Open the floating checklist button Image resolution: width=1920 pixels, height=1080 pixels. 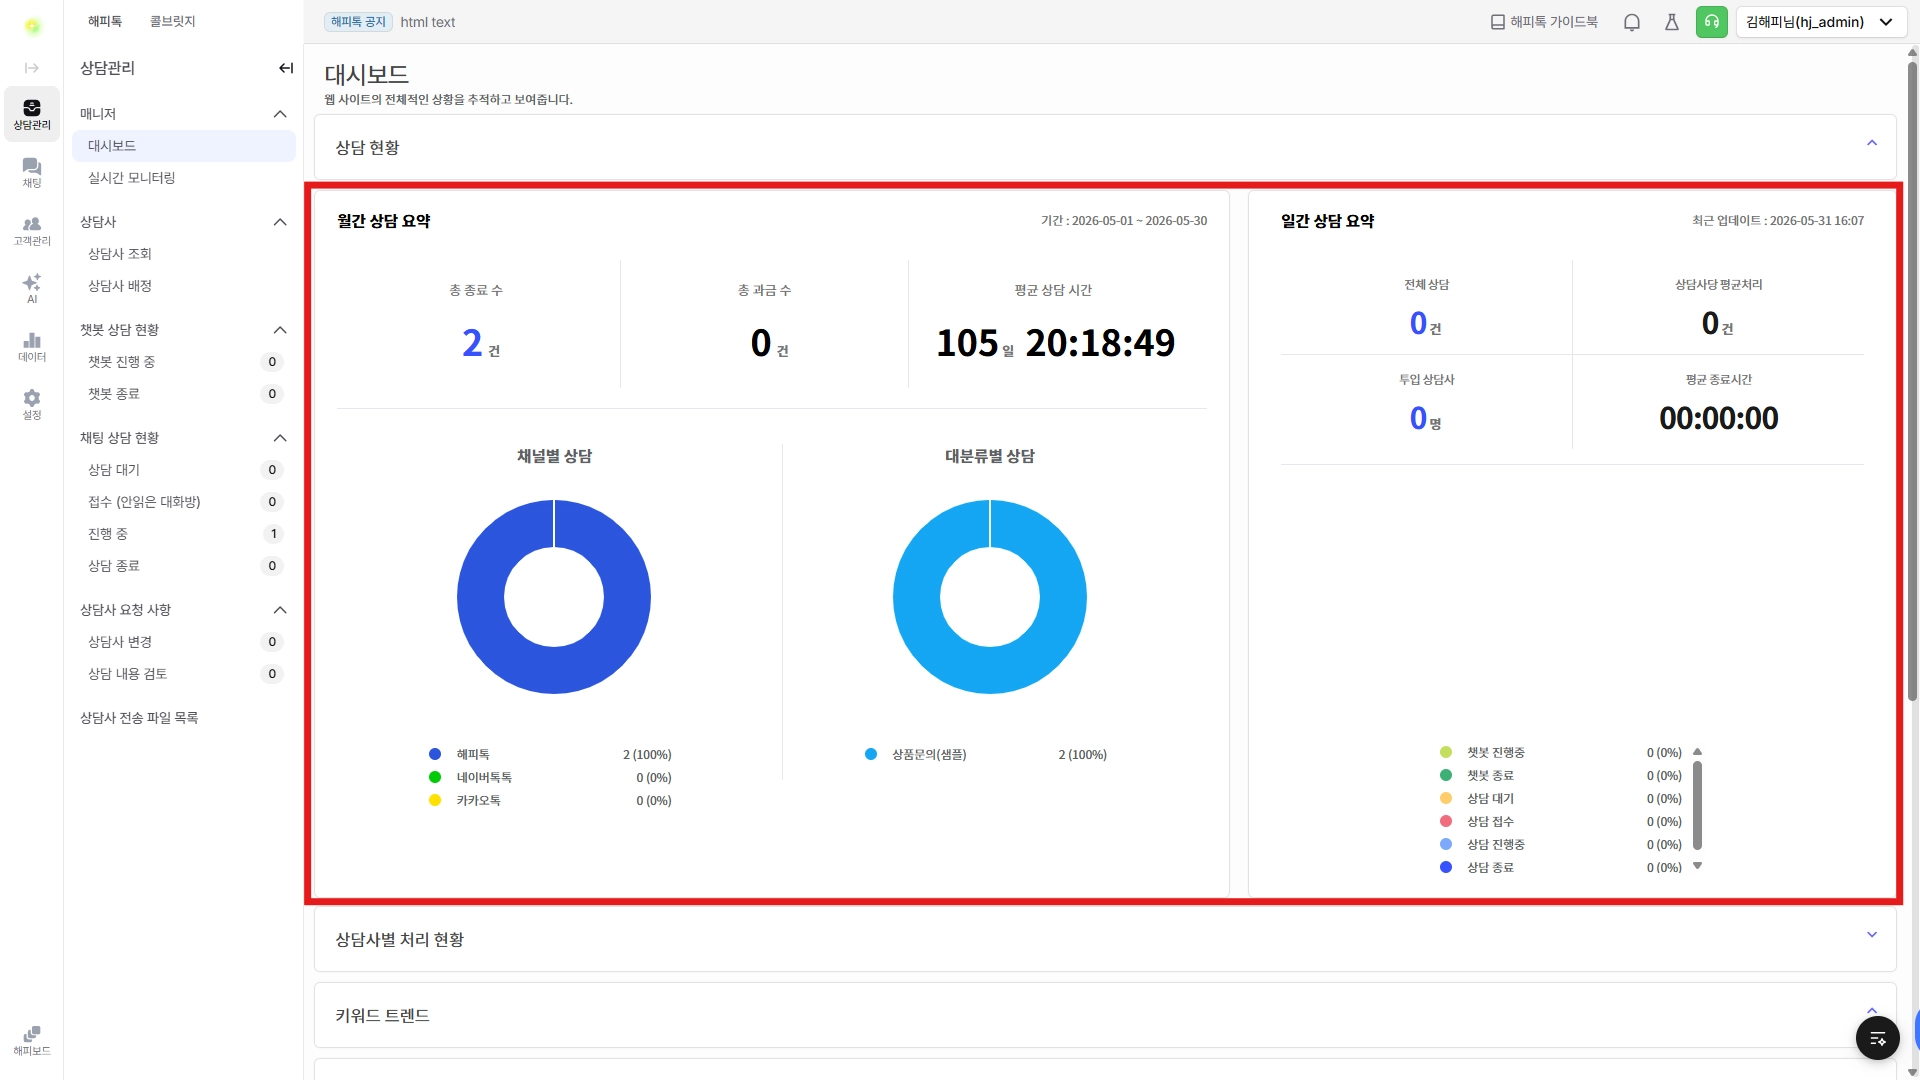coord(1878,1038)
